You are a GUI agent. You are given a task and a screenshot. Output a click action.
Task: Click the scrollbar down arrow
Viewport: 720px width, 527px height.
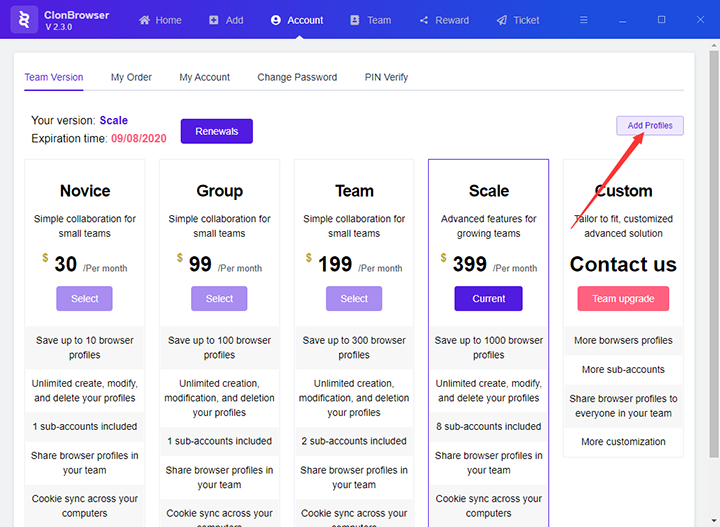point(714,522)
